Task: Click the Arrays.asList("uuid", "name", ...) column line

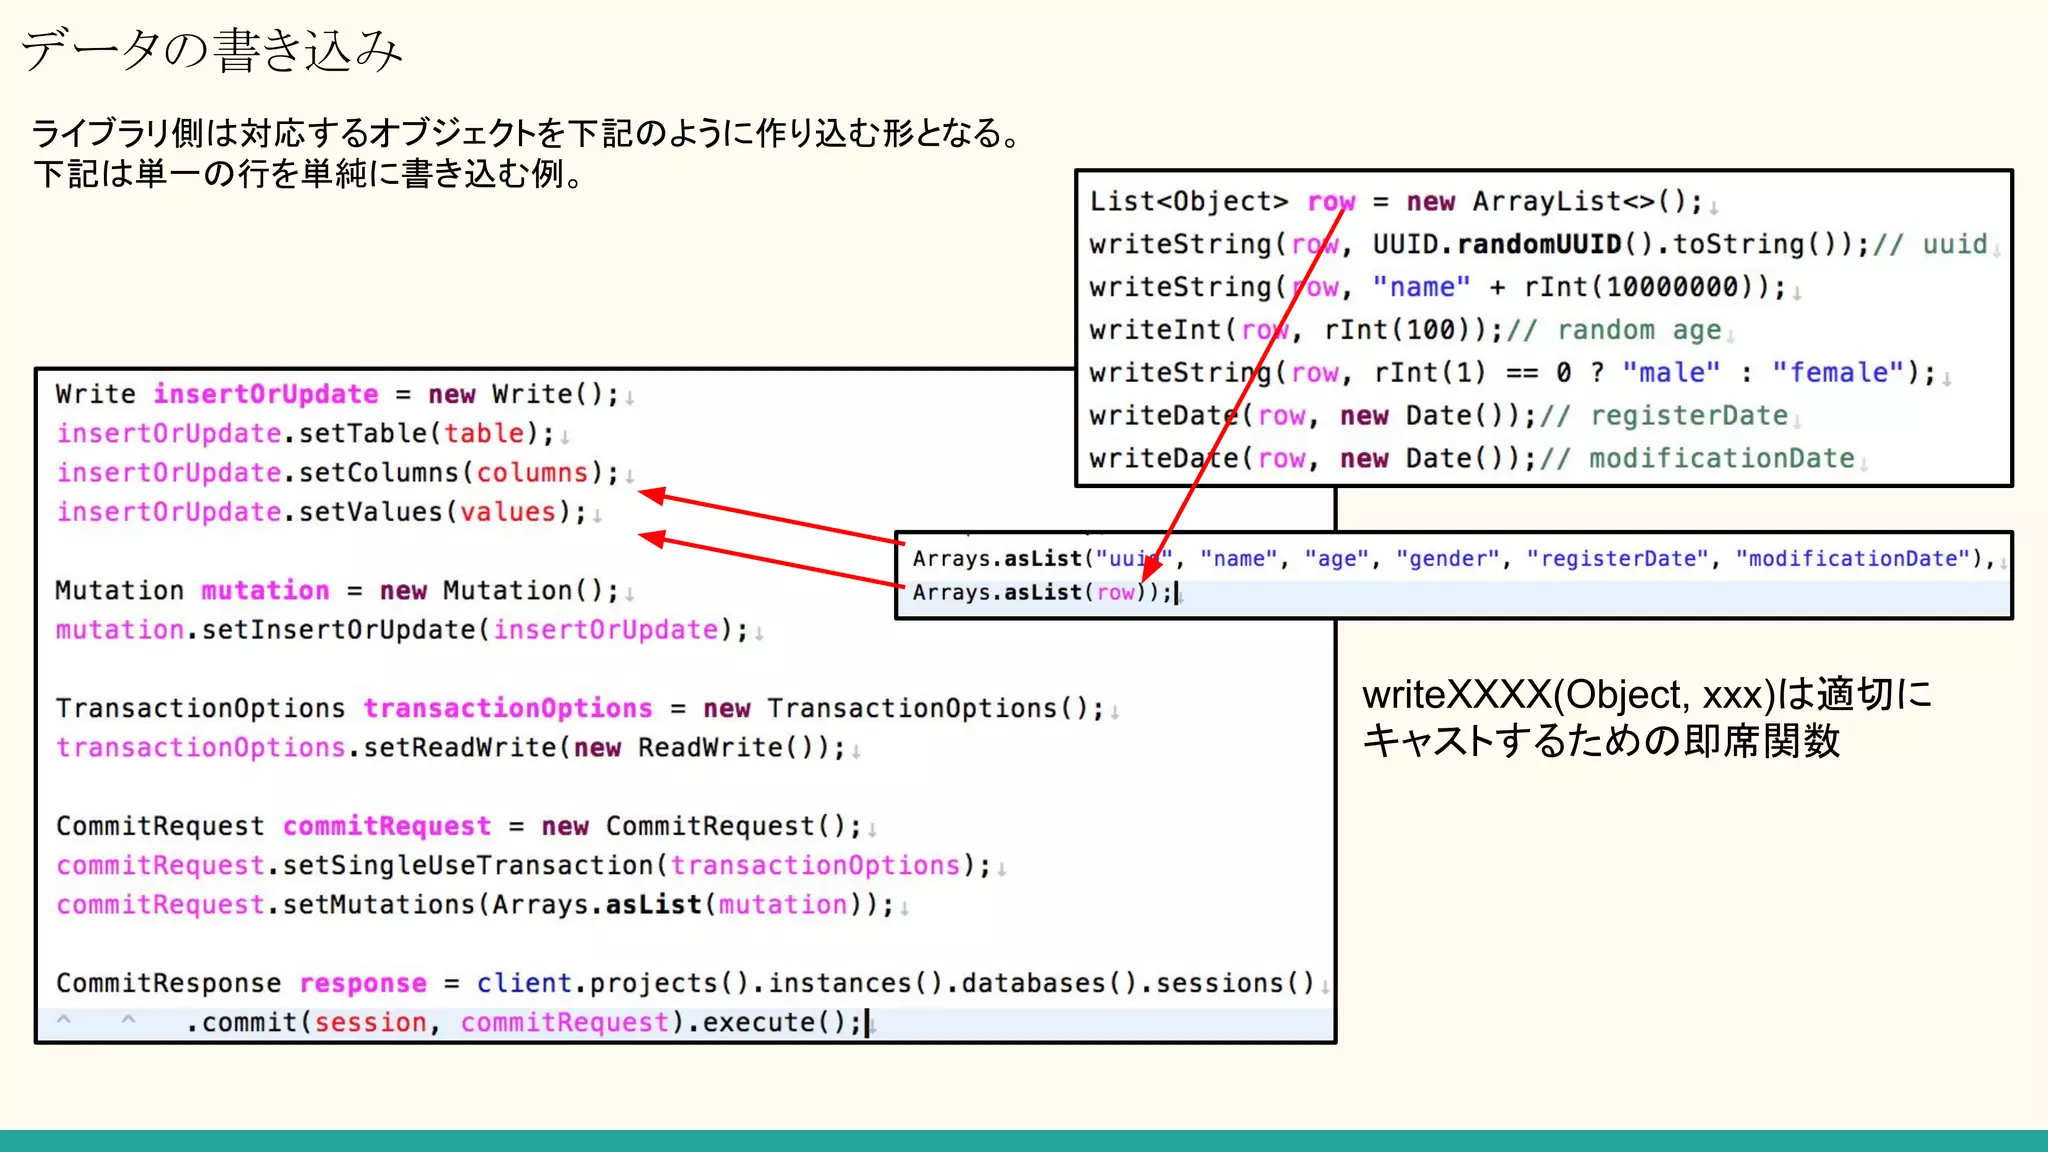Action: [x=1454, y=558]
